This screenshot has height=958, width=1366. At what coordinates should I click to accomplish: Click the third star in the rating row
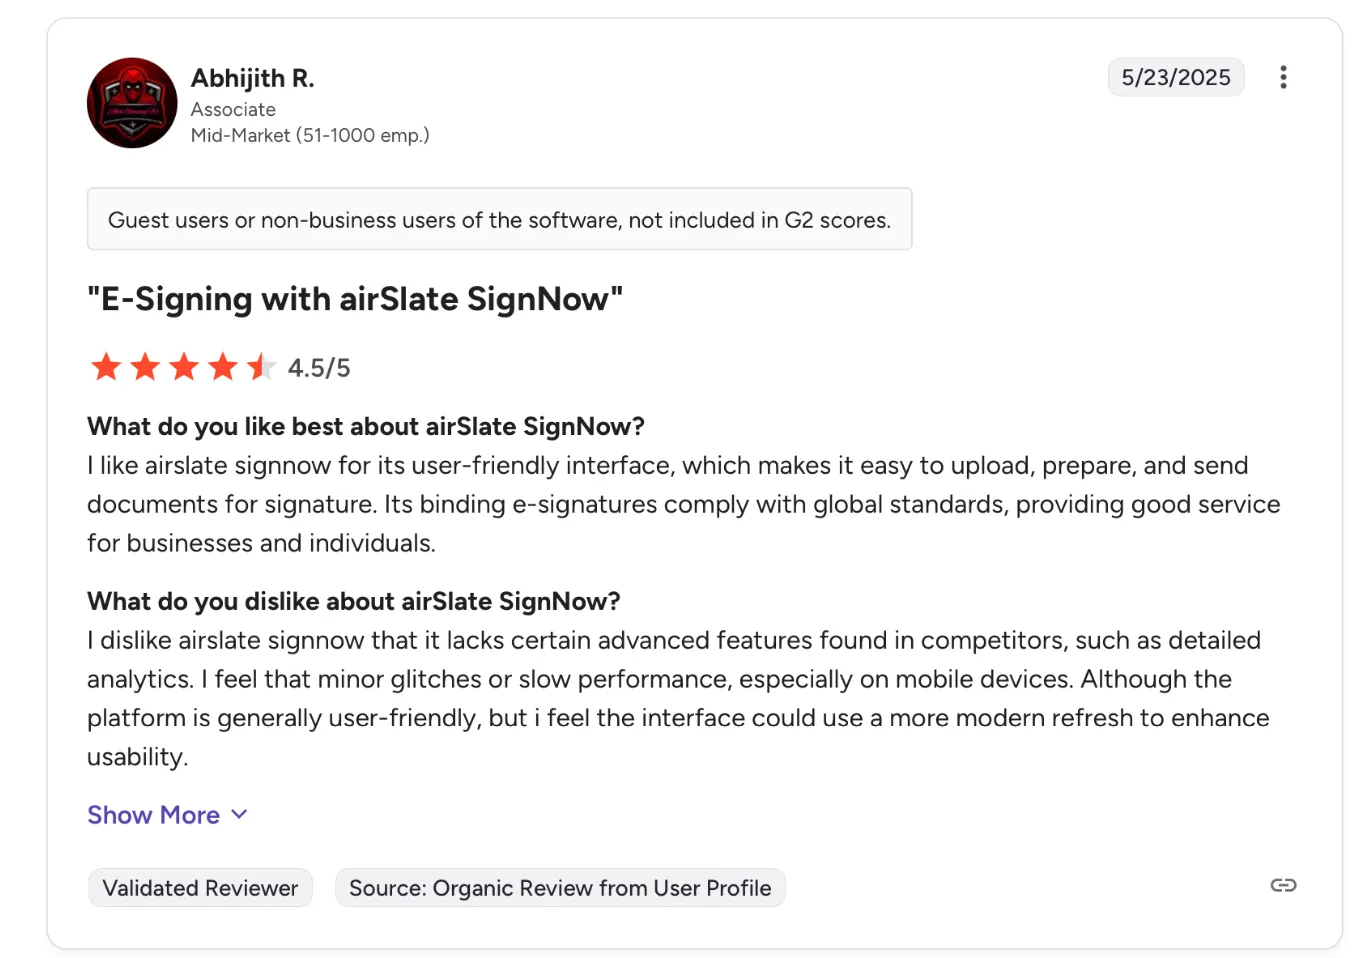(x=183, y=367)
